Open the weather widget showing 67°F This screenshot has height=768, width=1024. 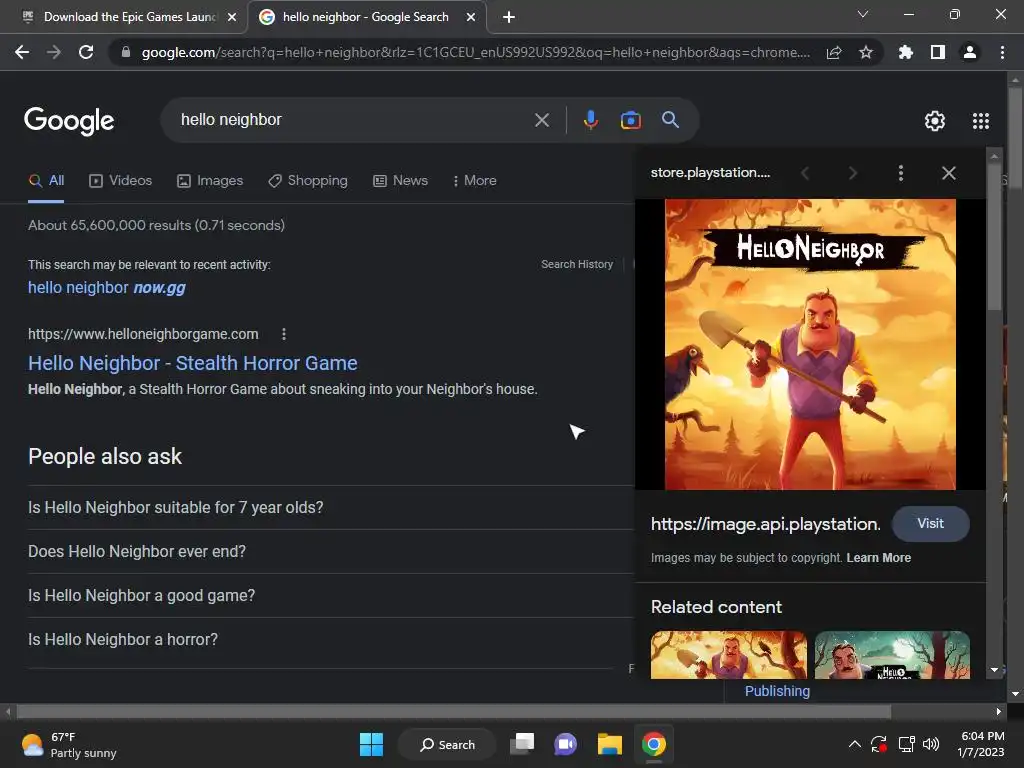(x=69, y=744)
